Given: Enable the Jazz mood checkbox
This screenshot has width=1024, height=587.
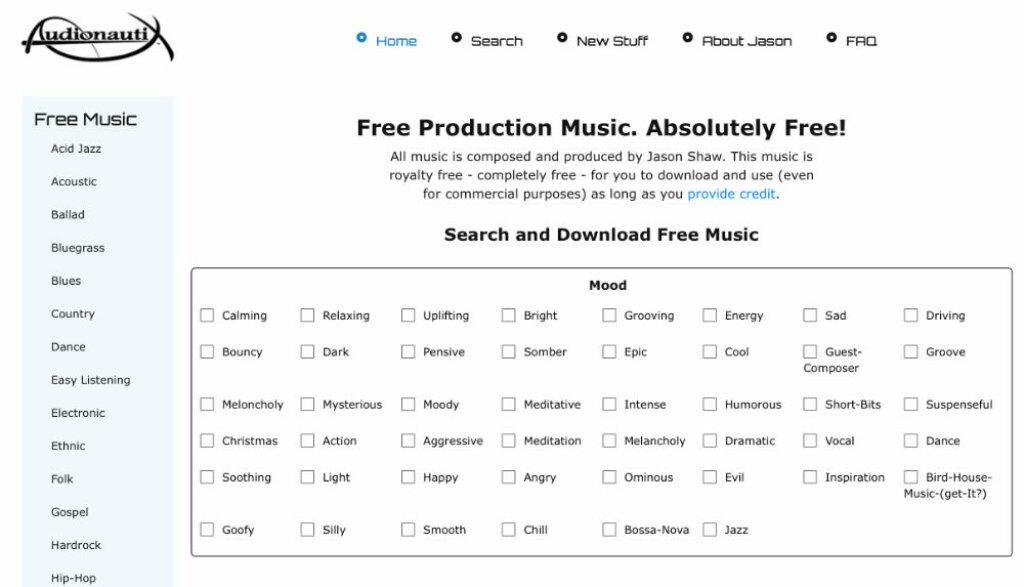Looking at the screenshot, I should 709,529.
